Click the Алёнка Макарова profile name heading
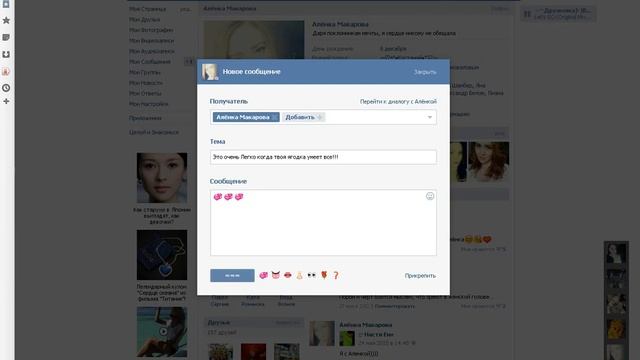The image size is (640, 360). tap(340, 24)
